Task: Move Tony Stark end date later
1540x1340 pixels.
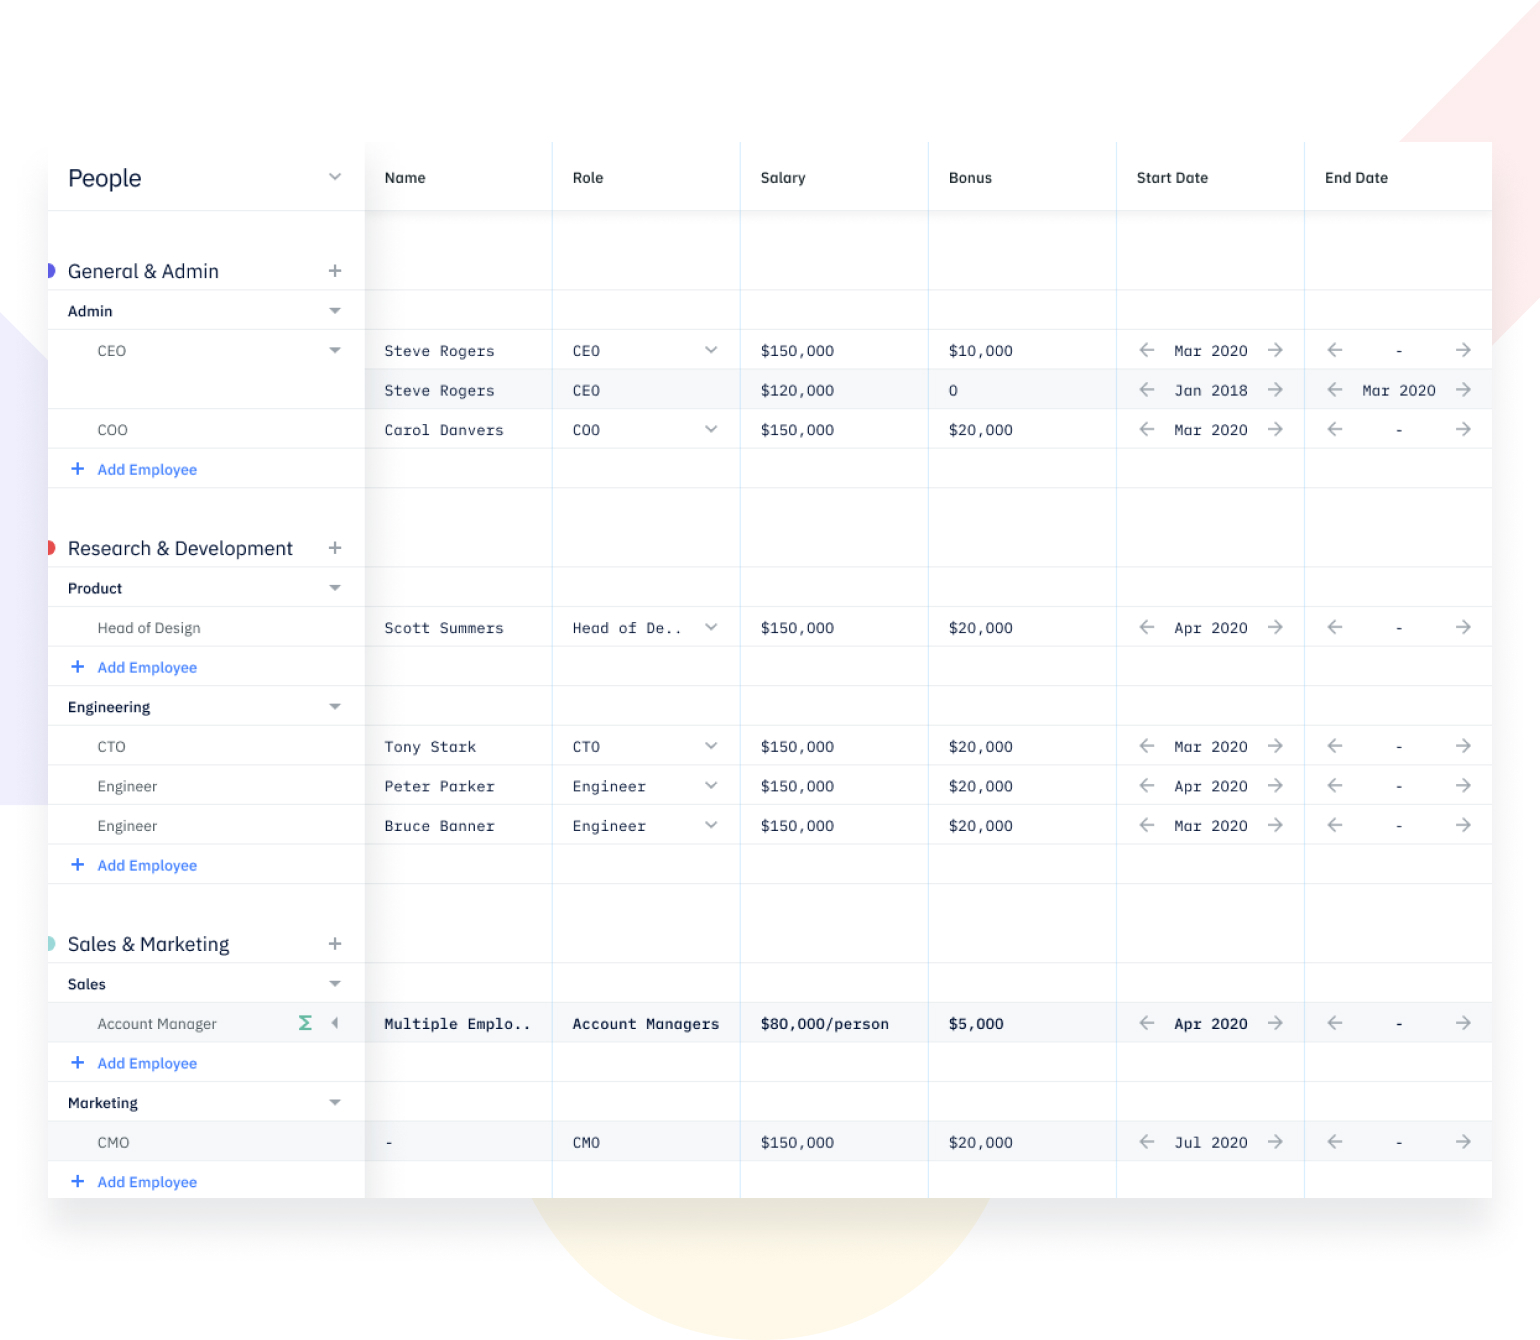Action: (1463, 746)
